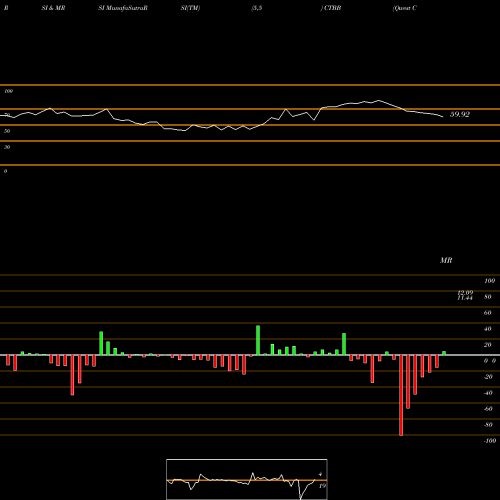The image size is (500, 500).
Task: Click the longest red histogram bar
Action: coord(401,395)
